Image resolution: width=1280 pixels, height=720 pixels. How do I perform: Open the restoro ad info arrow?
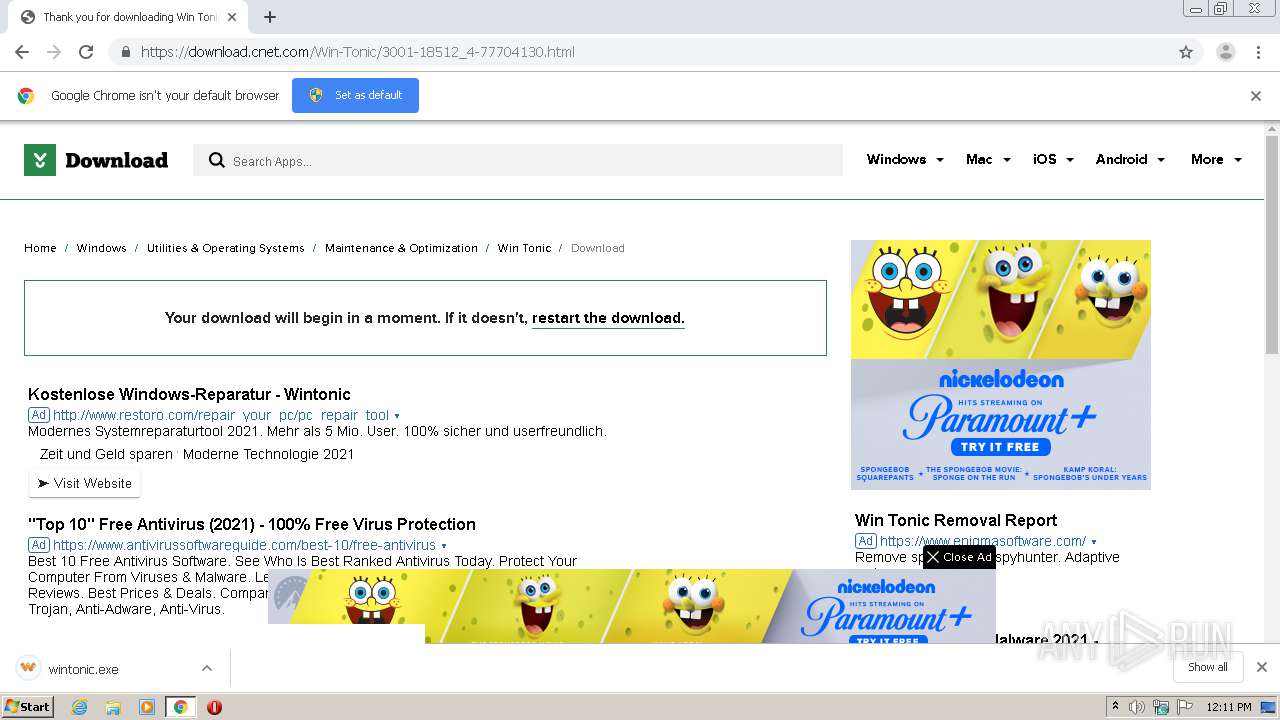pos(397,416)
